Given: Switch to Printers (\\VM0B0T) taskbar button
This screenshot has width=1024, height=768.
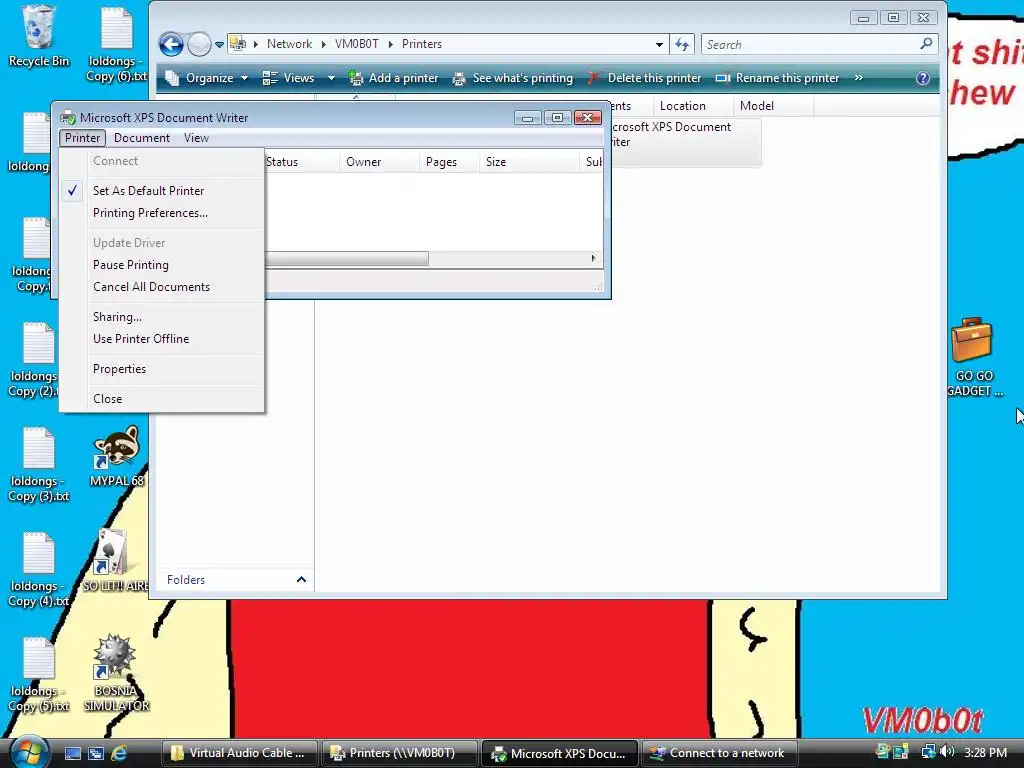Looking at the screenshot, I should click(x=400, y=753).
